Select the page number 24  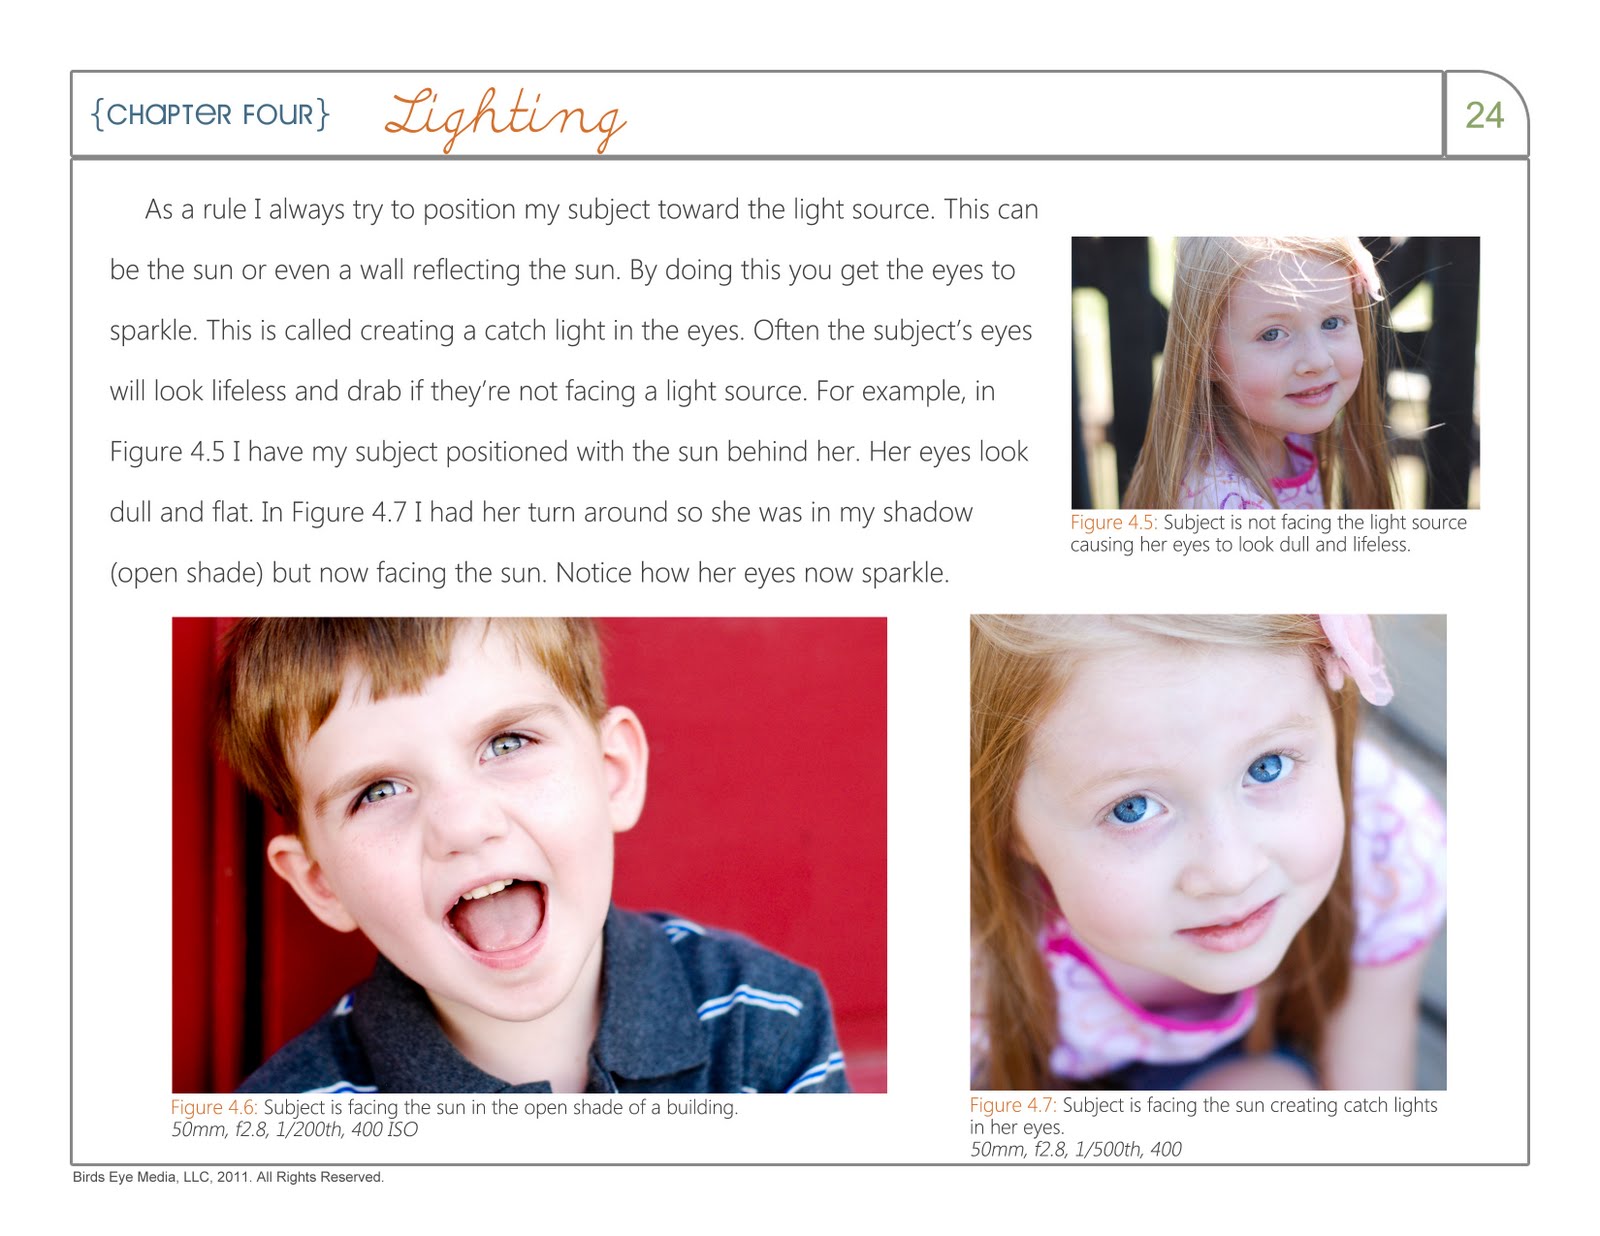pos(1484,115)
